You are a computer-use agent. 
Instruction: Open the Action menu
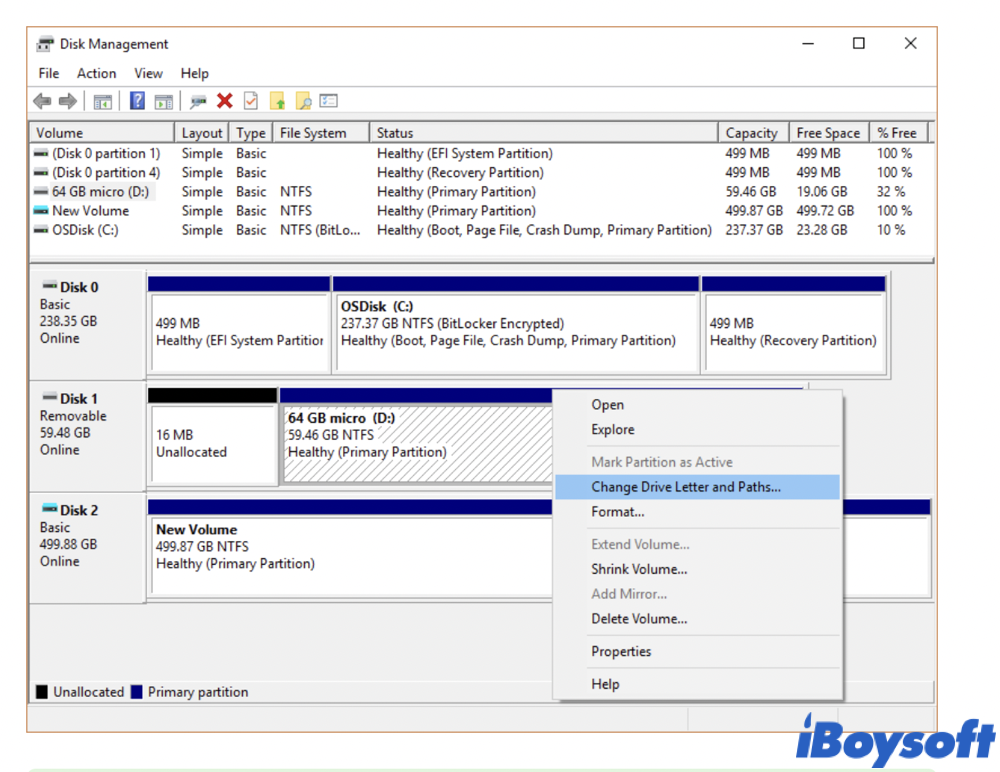pos(96,73)
